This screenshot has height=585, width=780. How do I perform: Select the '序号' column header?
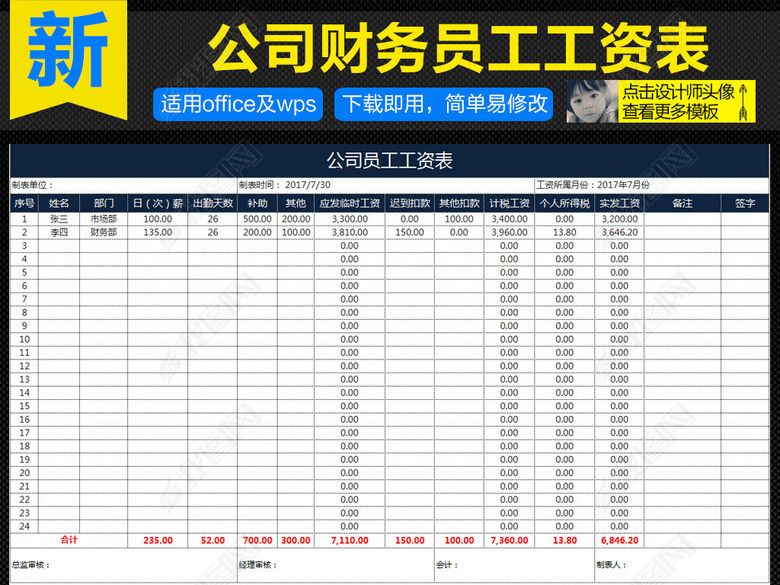coord(24,203)
